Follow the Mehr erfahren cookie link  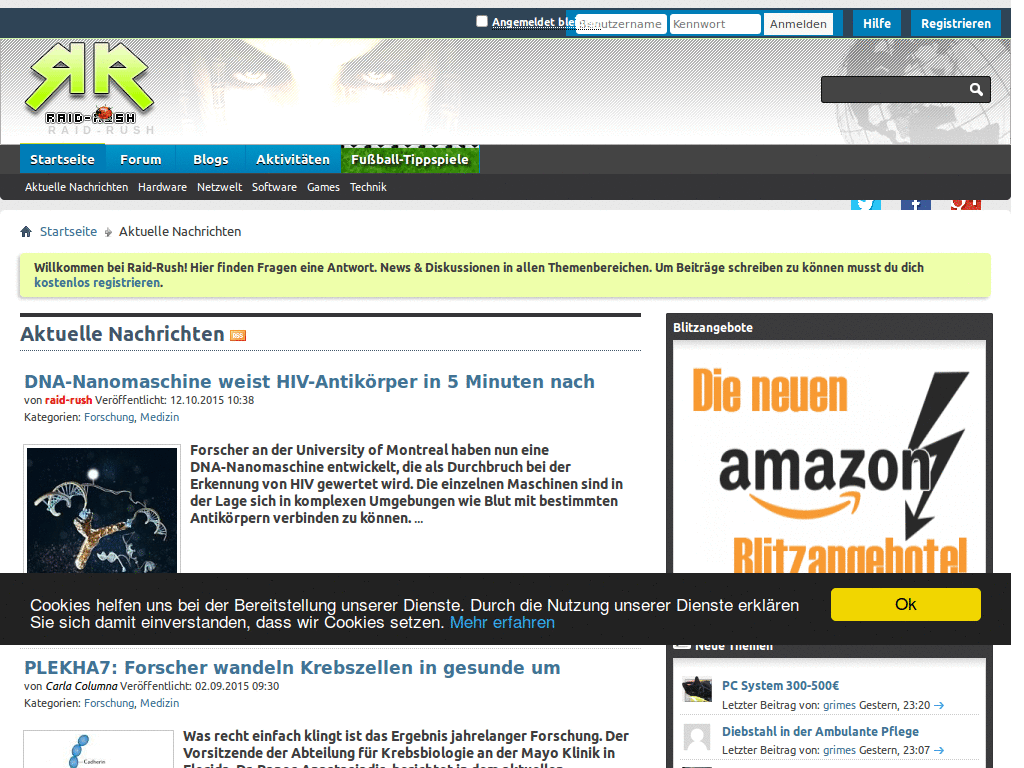pyautogui.click(x=502, y=622)
